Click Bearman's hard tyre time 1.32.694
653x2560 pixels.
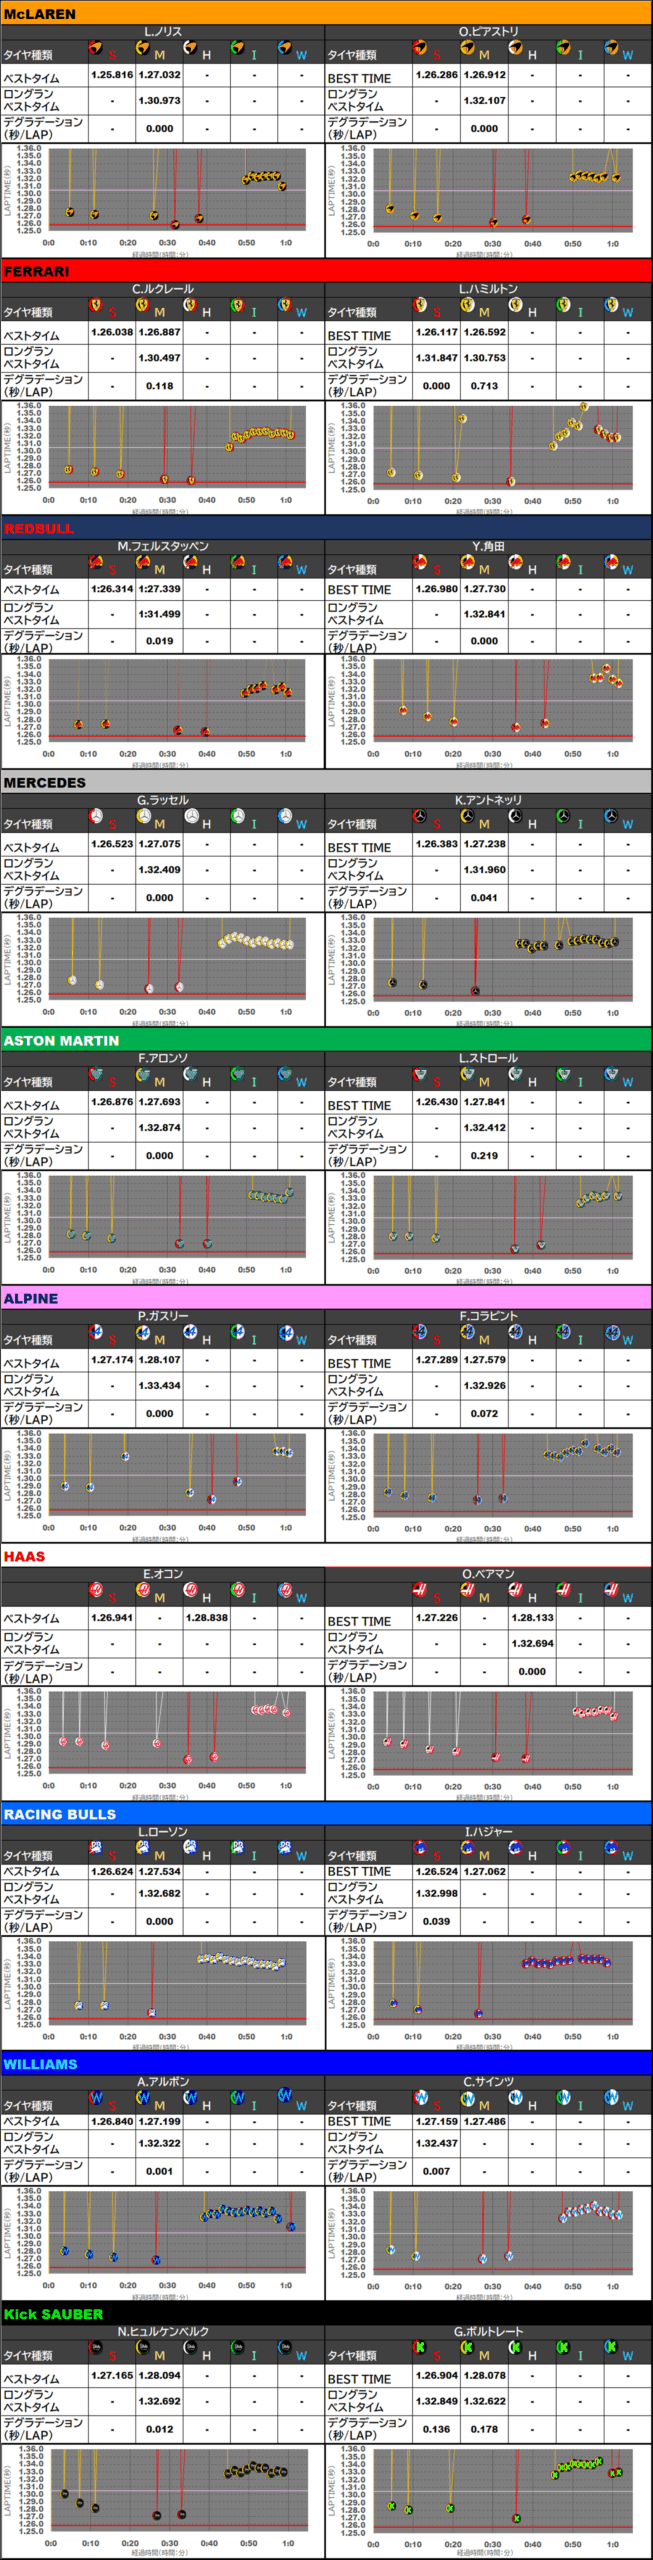pyautogui.click(x=532, y=1643)
